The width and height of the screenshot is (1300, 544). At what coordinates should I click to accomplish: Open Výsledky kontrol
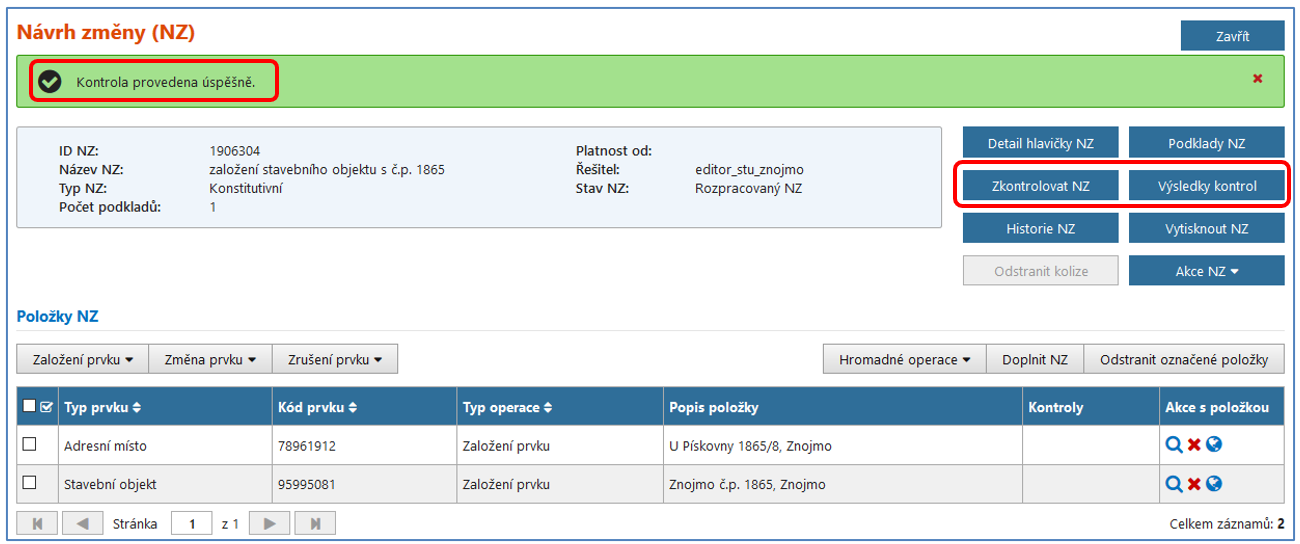pos(1206,186)
